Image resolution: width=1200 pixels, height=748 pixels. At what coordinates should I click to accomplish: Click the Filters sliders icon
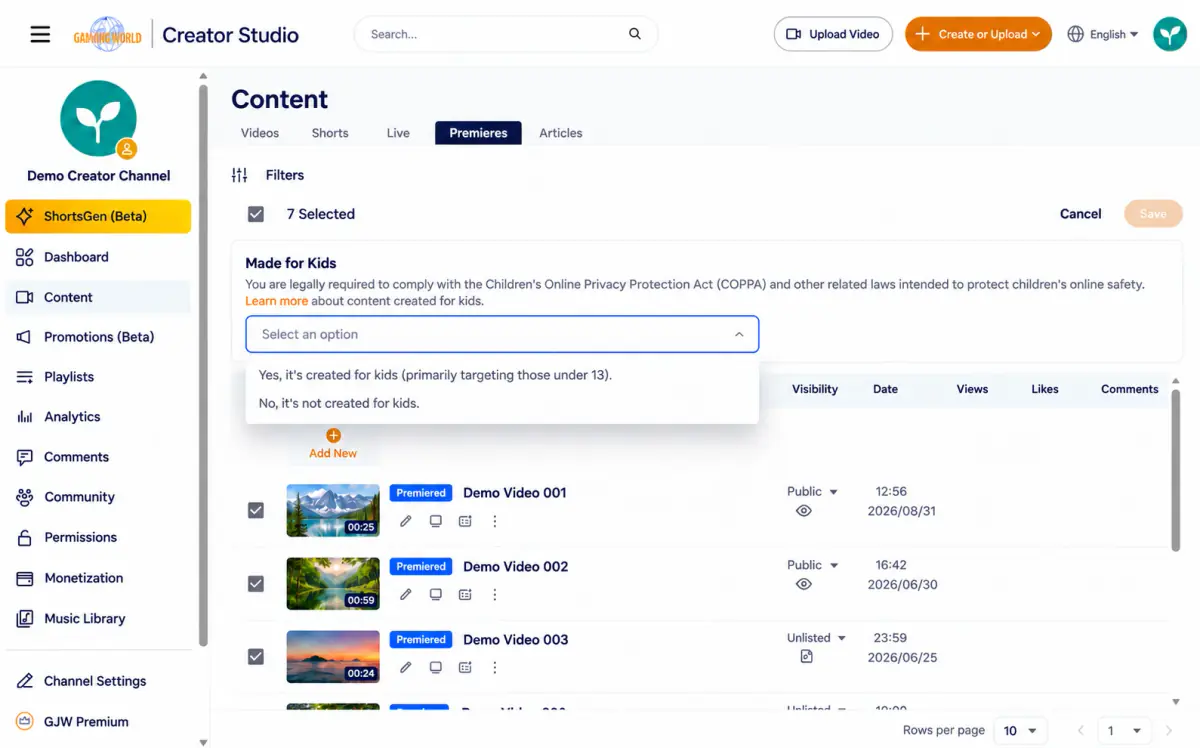pos(239,175)
